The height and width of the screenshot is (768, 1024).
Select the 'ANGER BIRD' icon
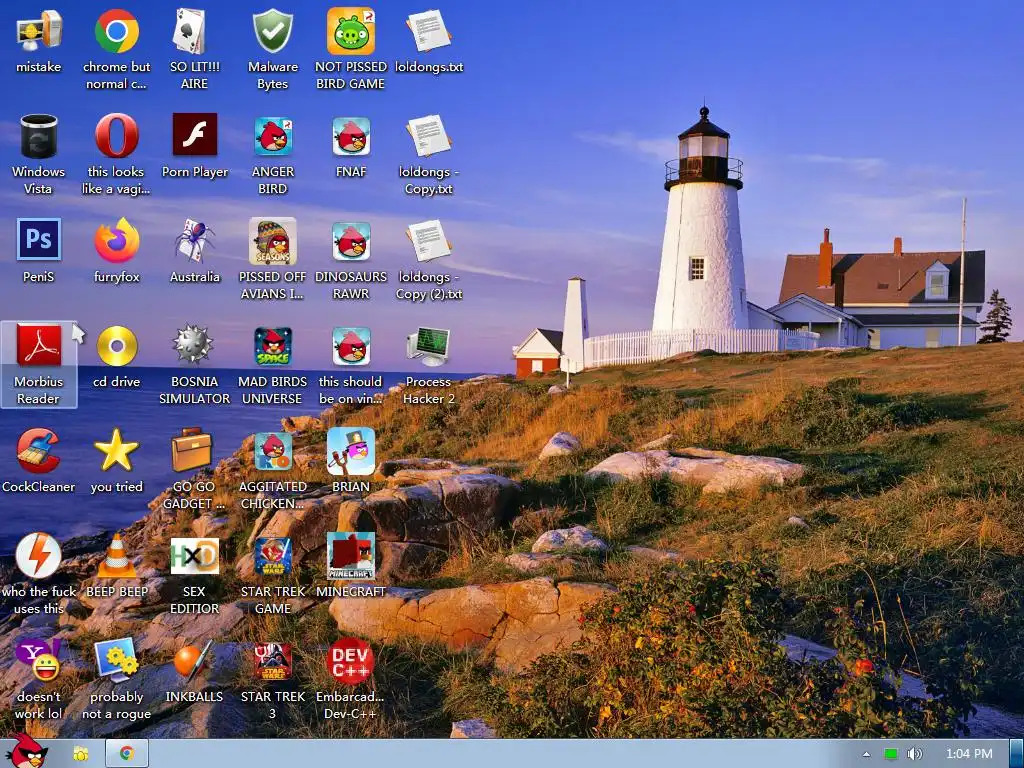pos(272,136)
